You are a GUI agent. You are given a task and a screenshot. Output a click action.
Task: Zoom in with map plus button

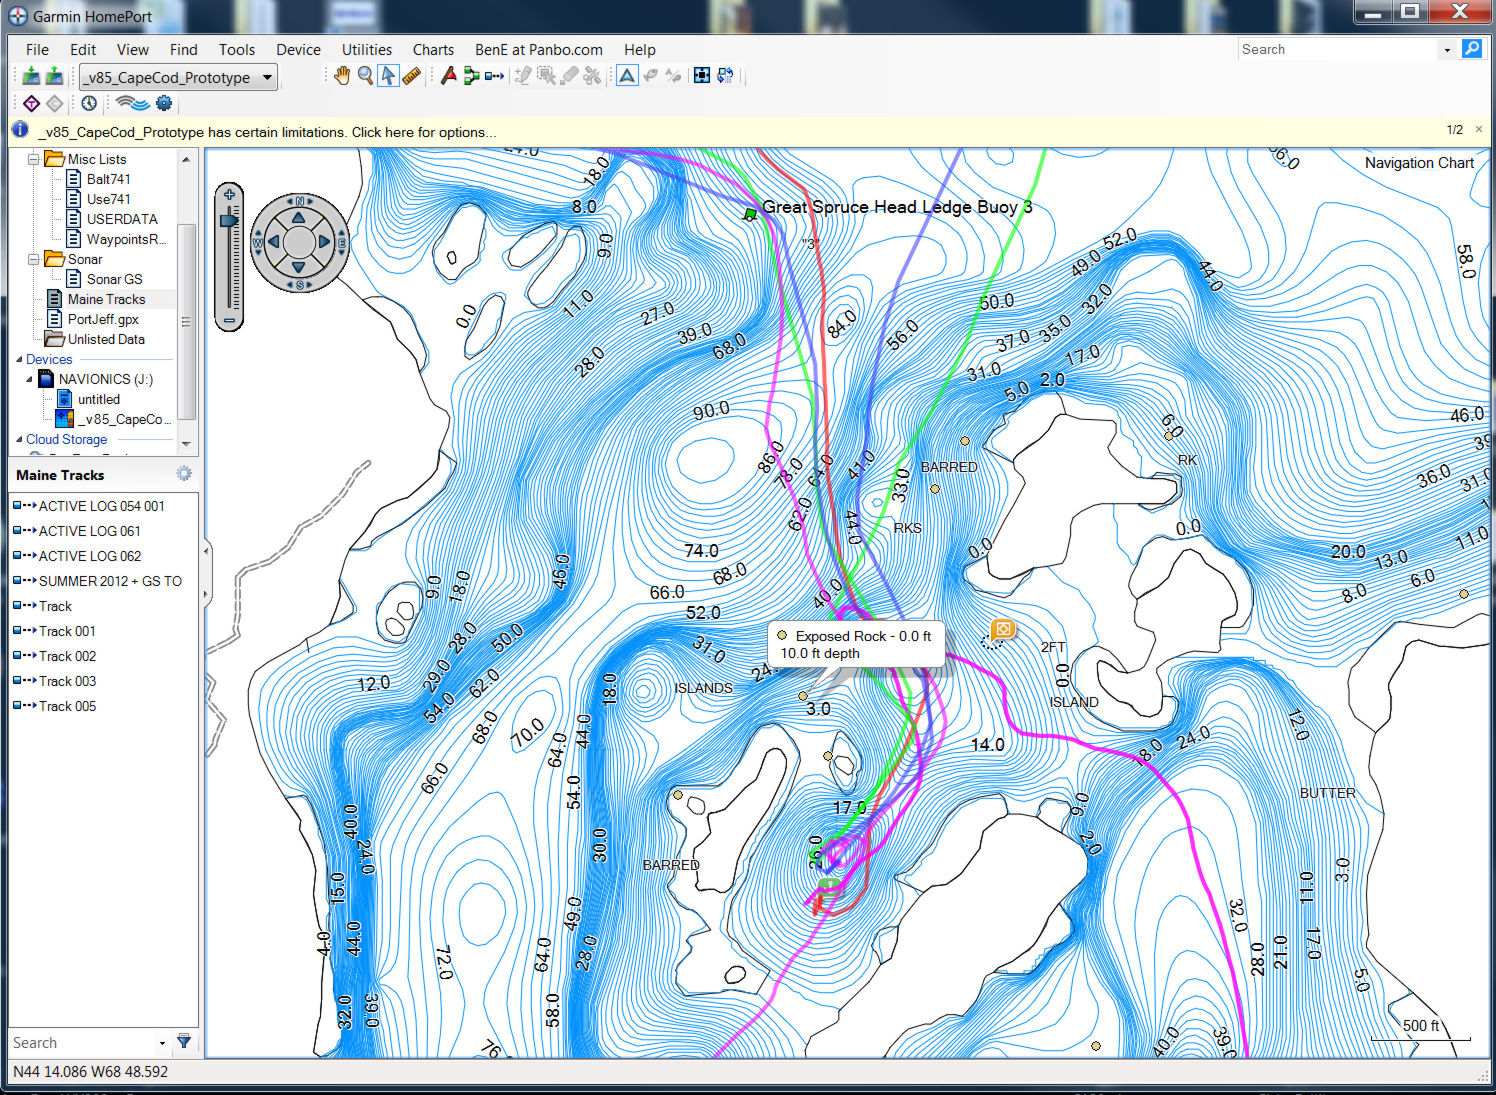coord(229,195)
